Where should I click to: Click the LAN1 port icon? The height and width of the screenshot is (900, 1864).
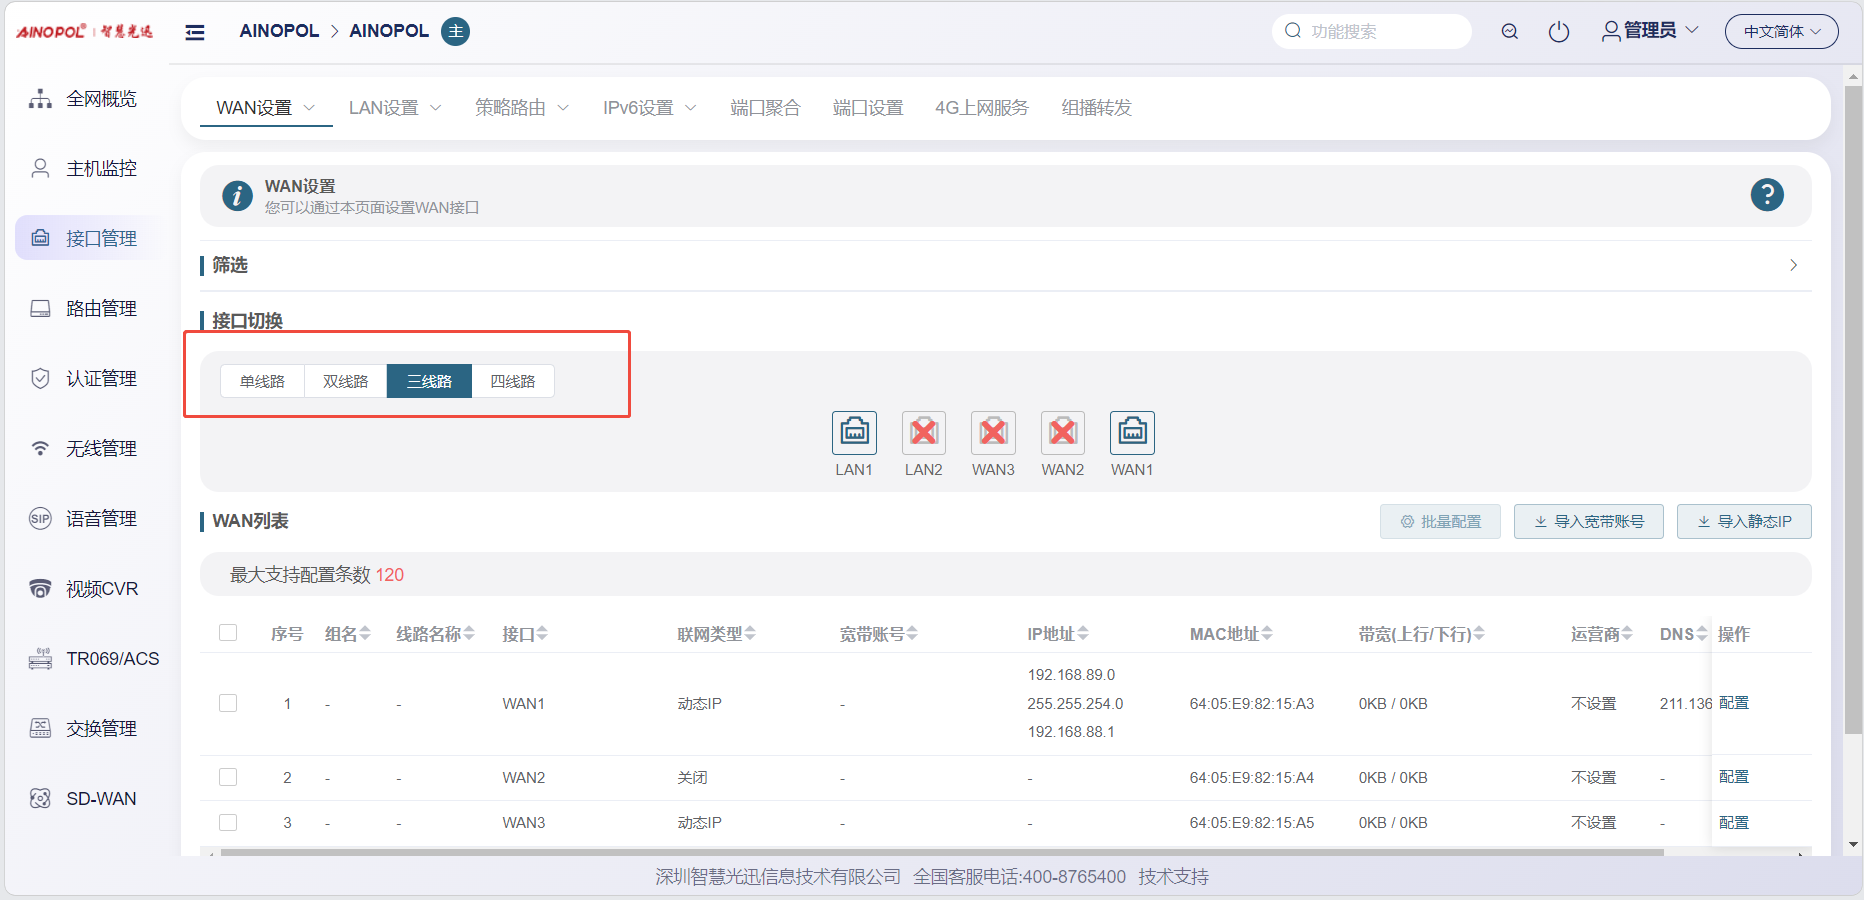(854, 433)
